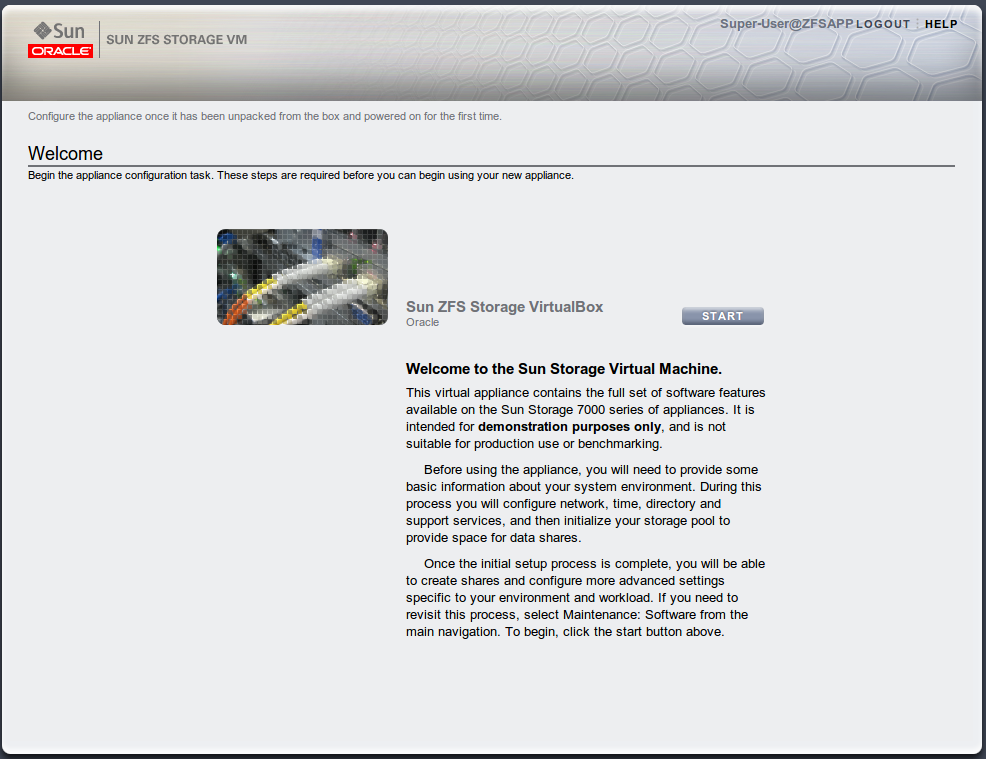Select the blue configuration instruction banner text
The image size is (986, 759).
264,116
